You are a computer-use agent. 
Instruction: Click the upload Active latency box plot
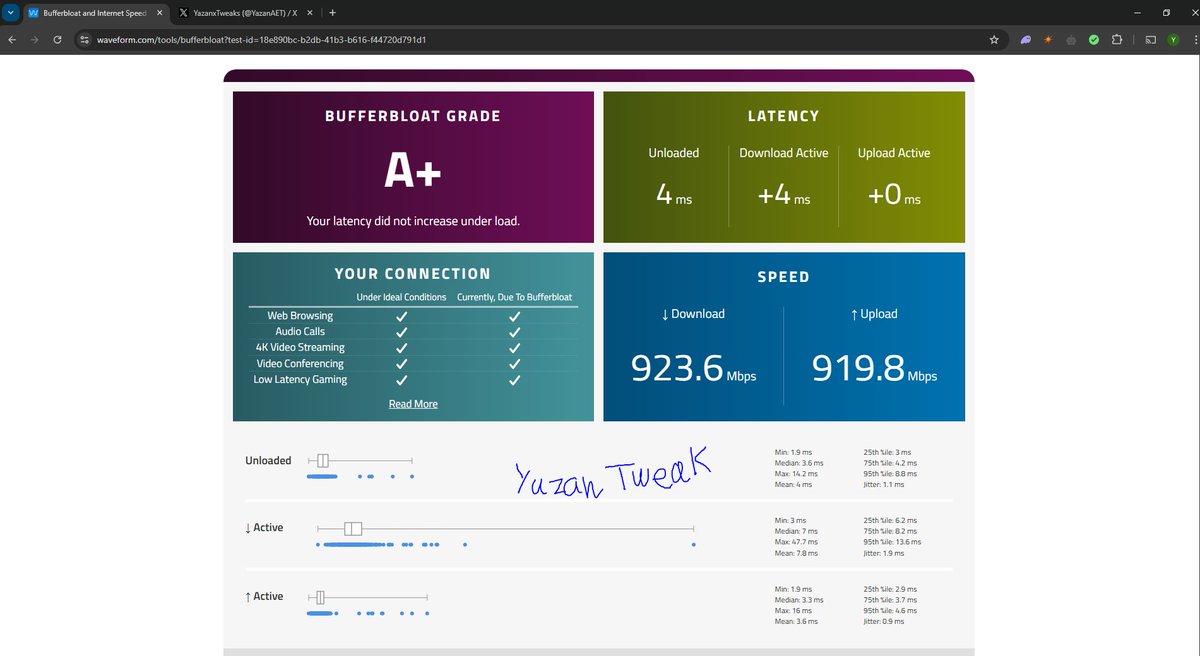click(367, 597)
